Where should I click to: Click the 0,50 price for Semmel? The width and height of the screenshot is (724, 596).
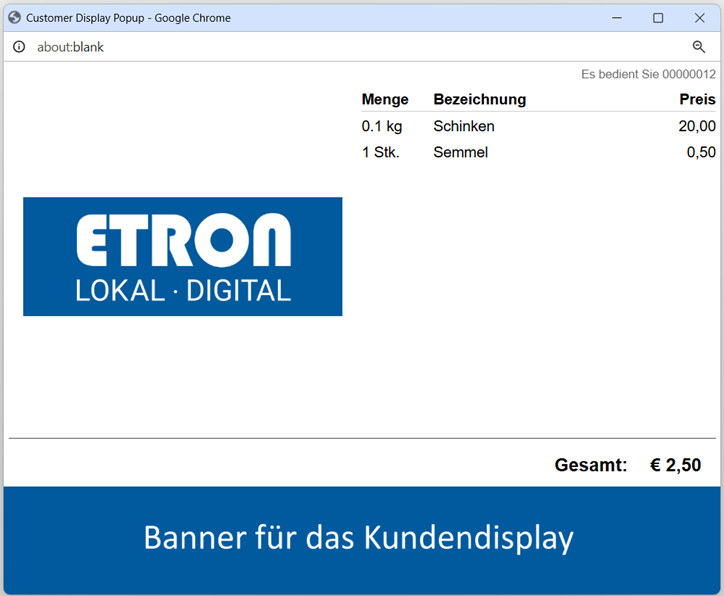click(x=701, y=152)
